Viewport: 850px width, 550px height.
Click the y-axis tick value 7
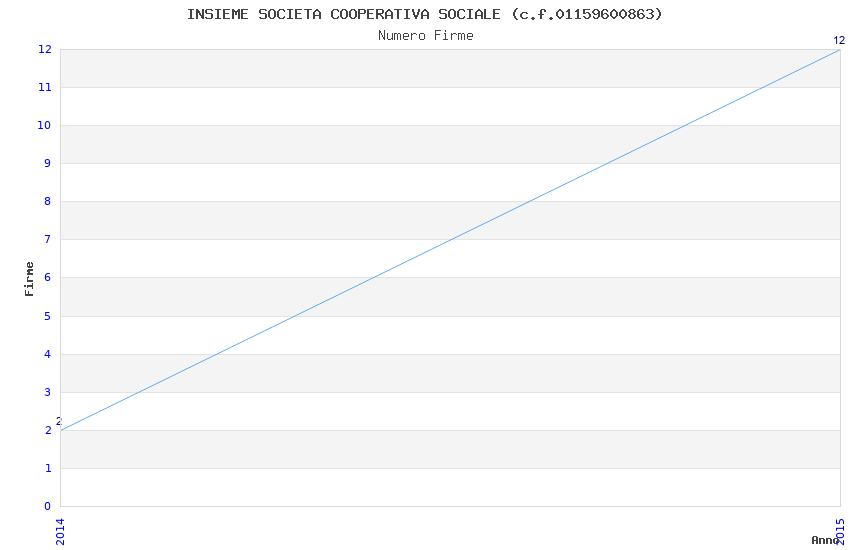[x=48, y=240]
